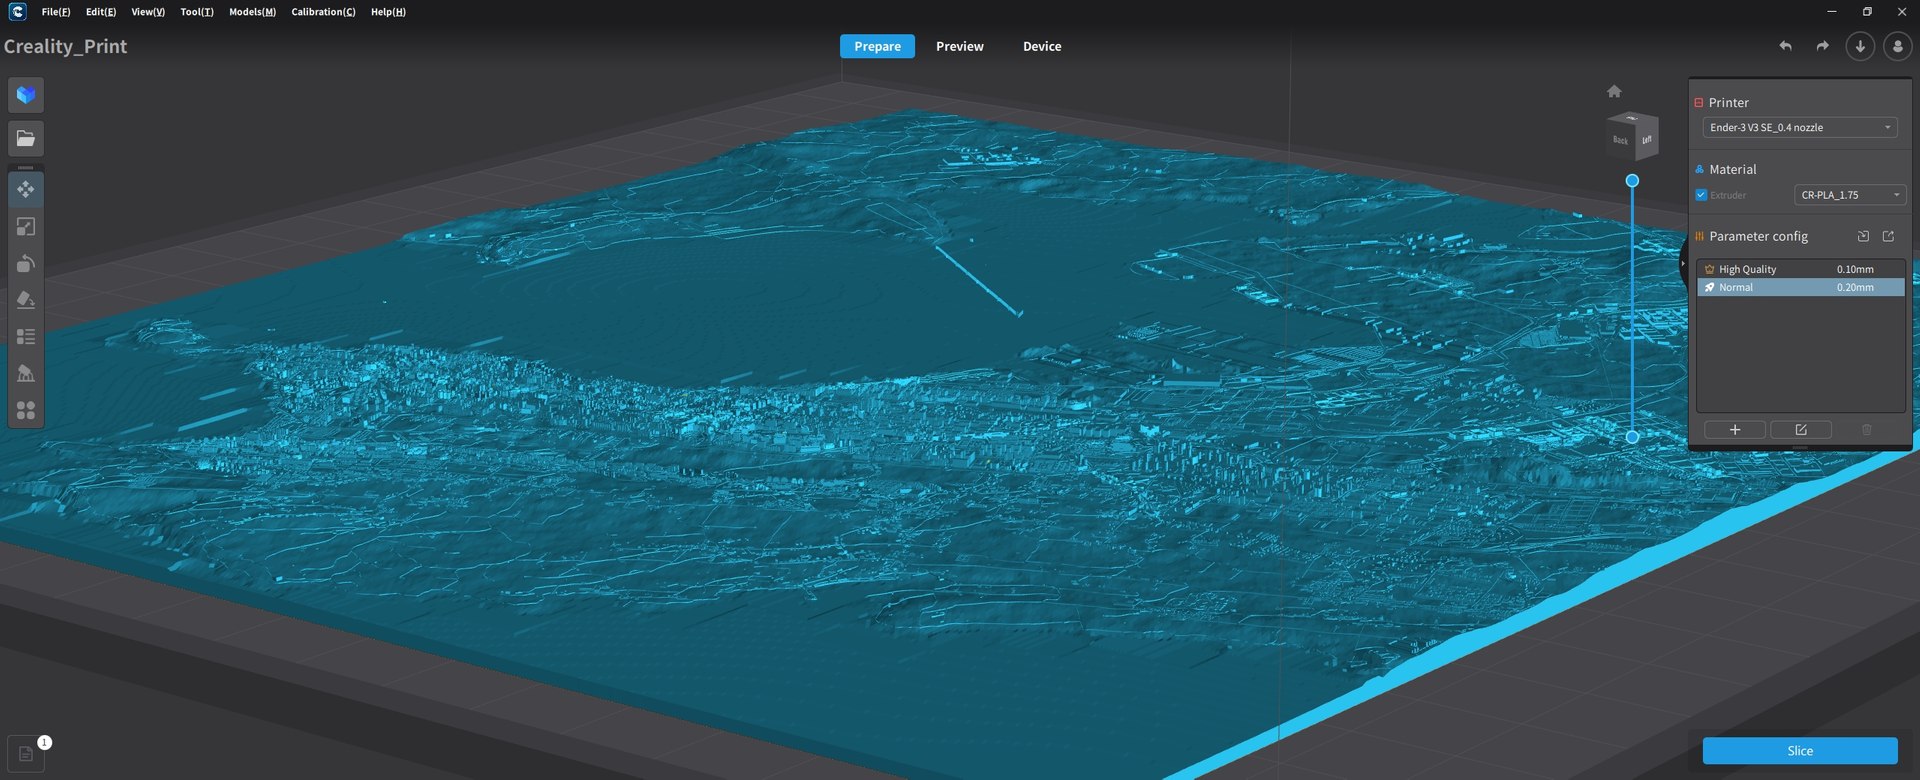This screenshot has width=1920, height=780.
Task: Click the bottom handle of vertical slider
Action: [x=1632, y=437]
